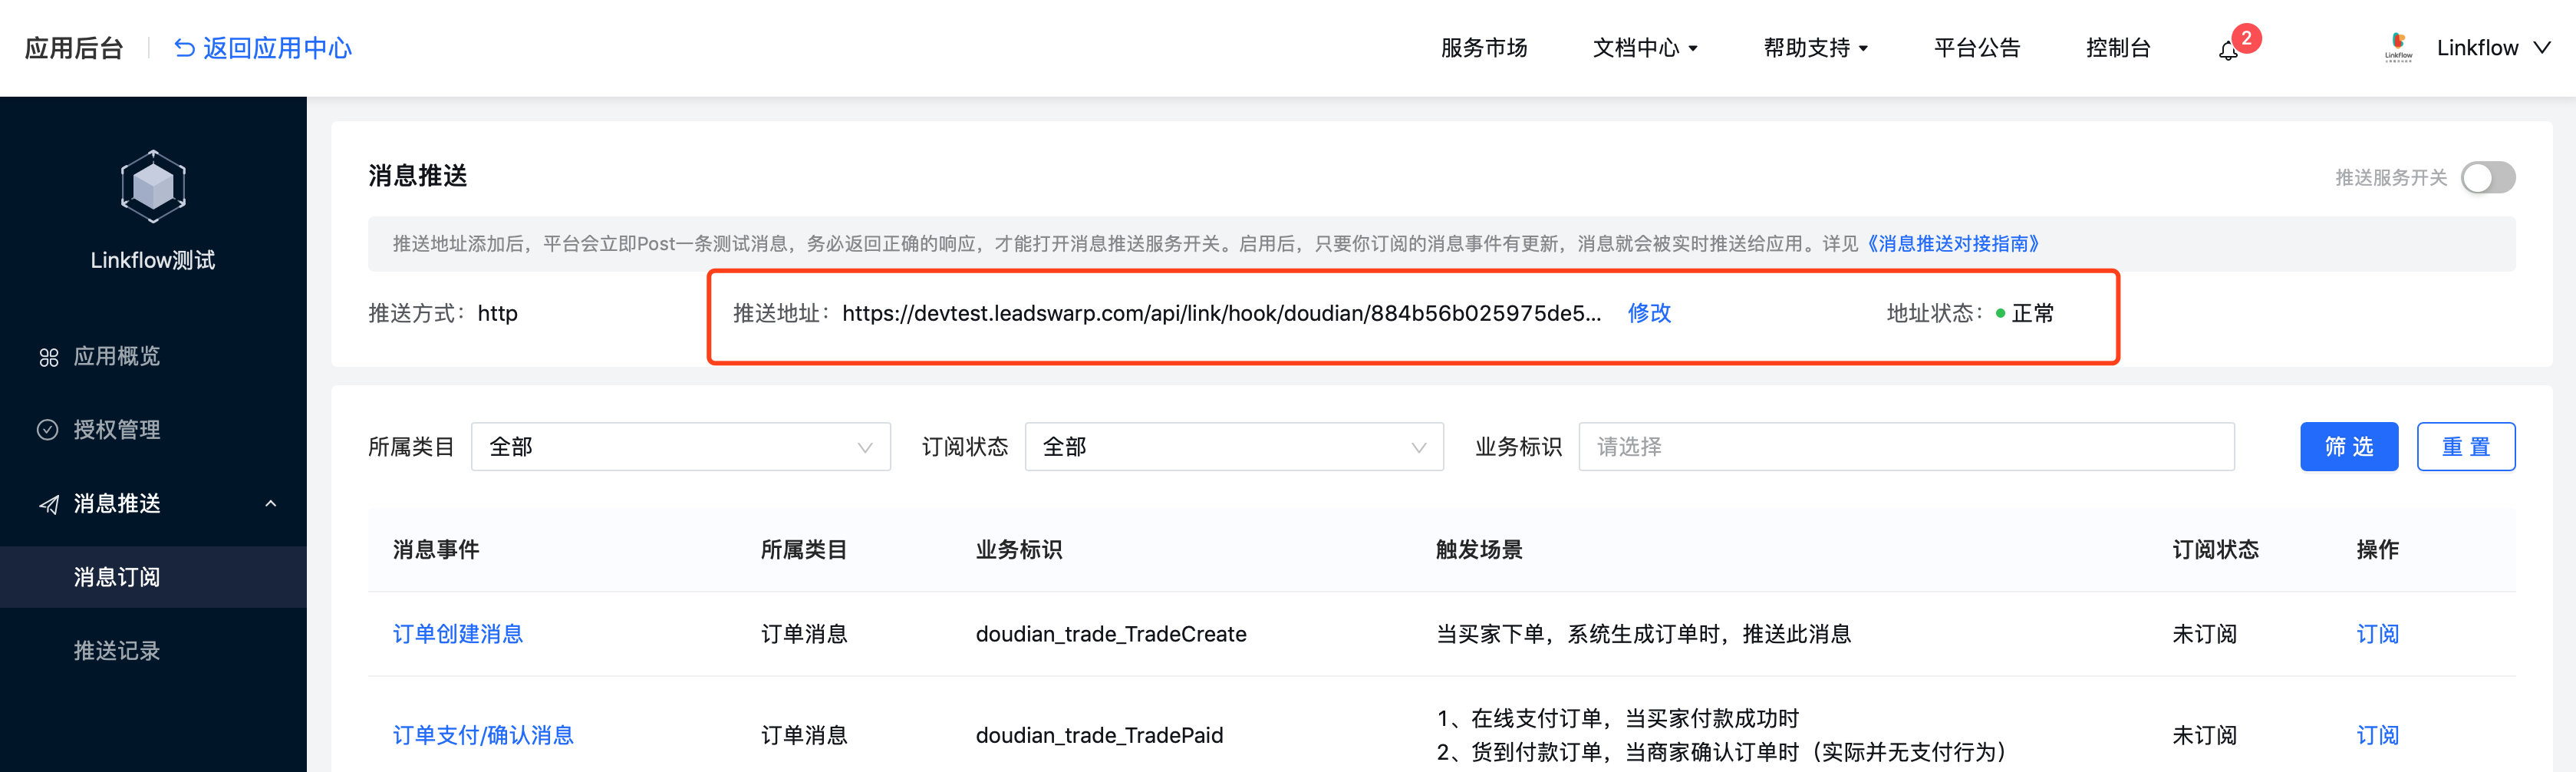The width and height of the screenshot is (2576, 772).
Task: Click the 应用后台 title
Action: pos(74,48)
